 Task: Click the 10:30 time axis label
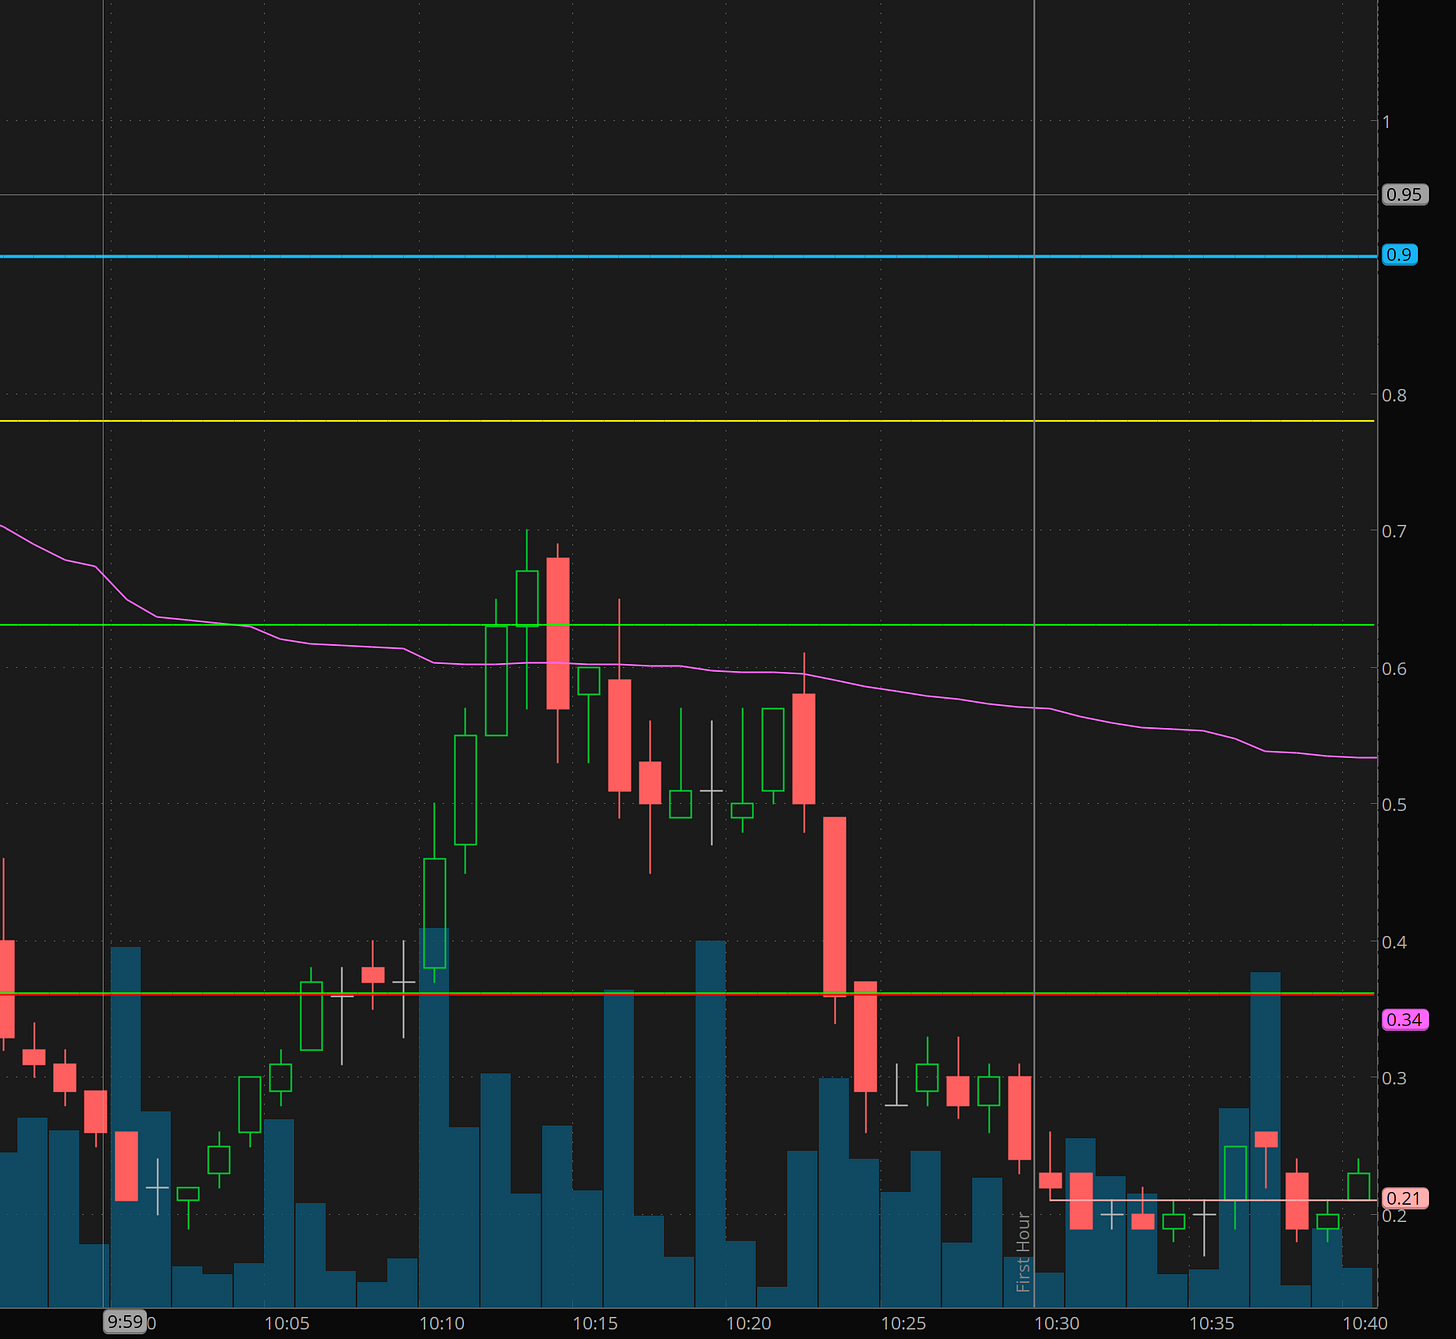[1057, 1323]
